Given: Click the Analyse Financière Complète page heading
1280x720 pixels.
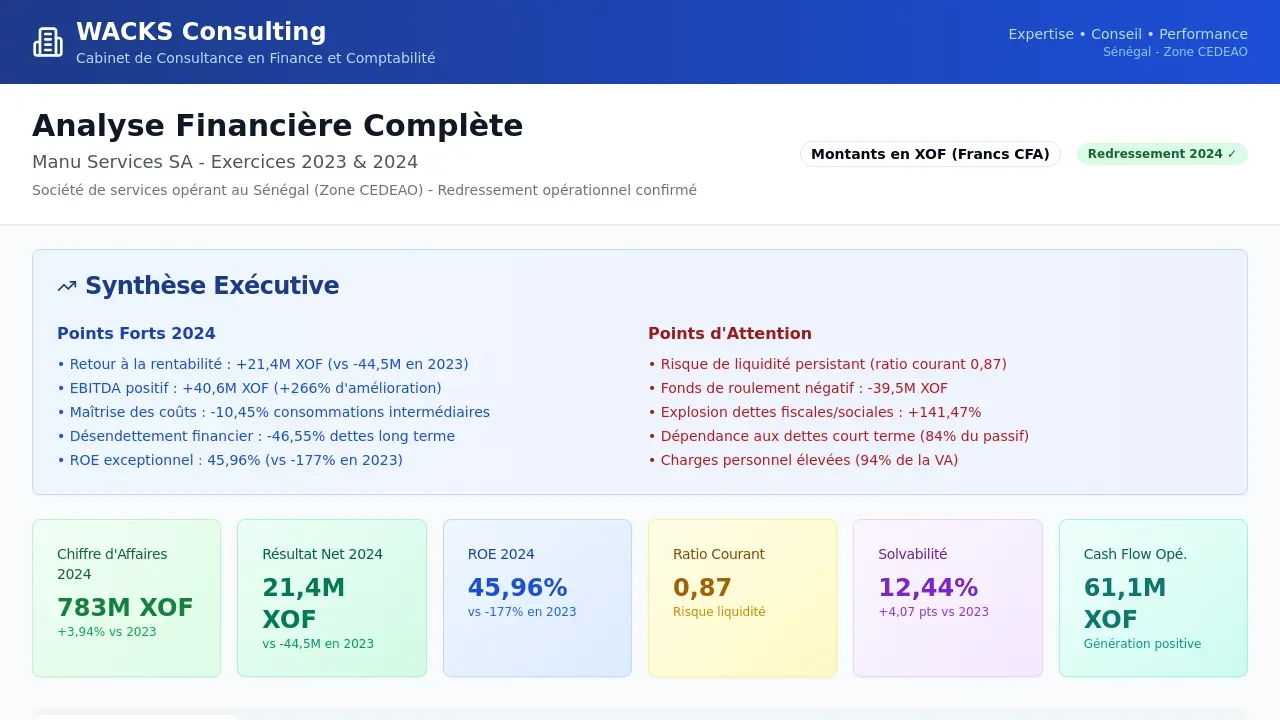Looking at the screenshot, I should pos(278,126).
